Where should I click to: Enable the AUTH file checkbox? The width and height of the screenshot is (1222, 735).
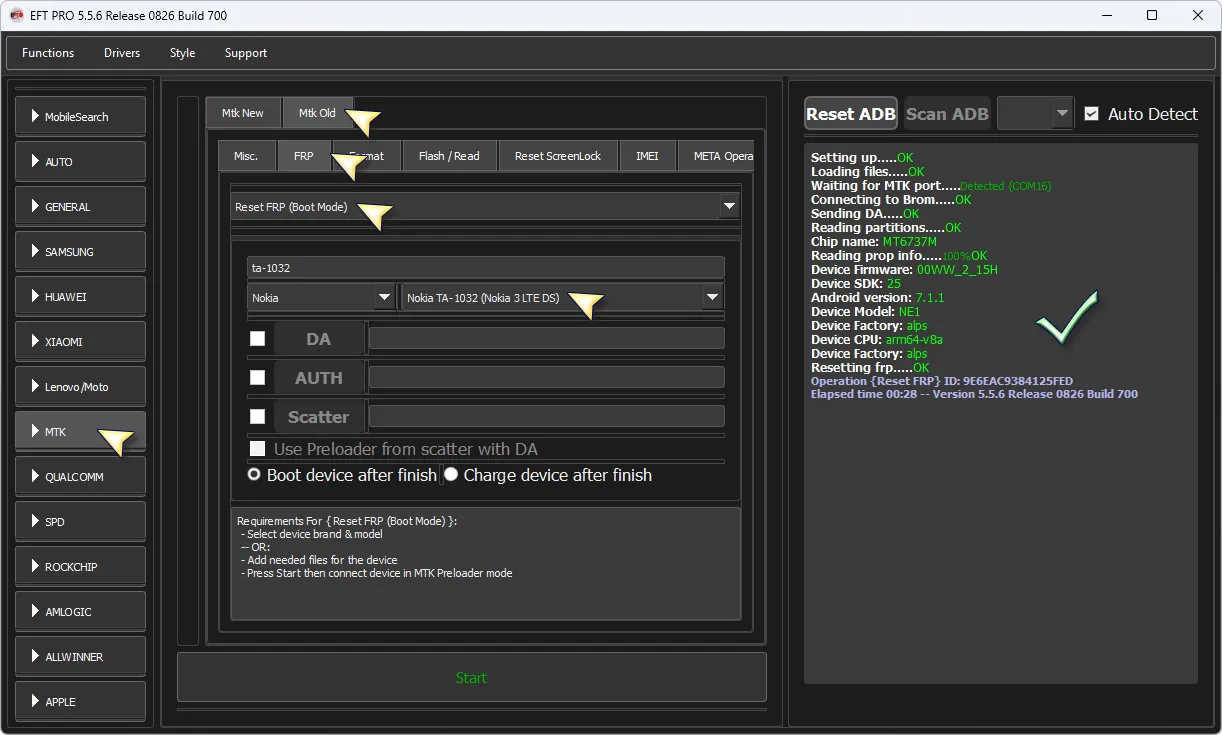[257, 378]
